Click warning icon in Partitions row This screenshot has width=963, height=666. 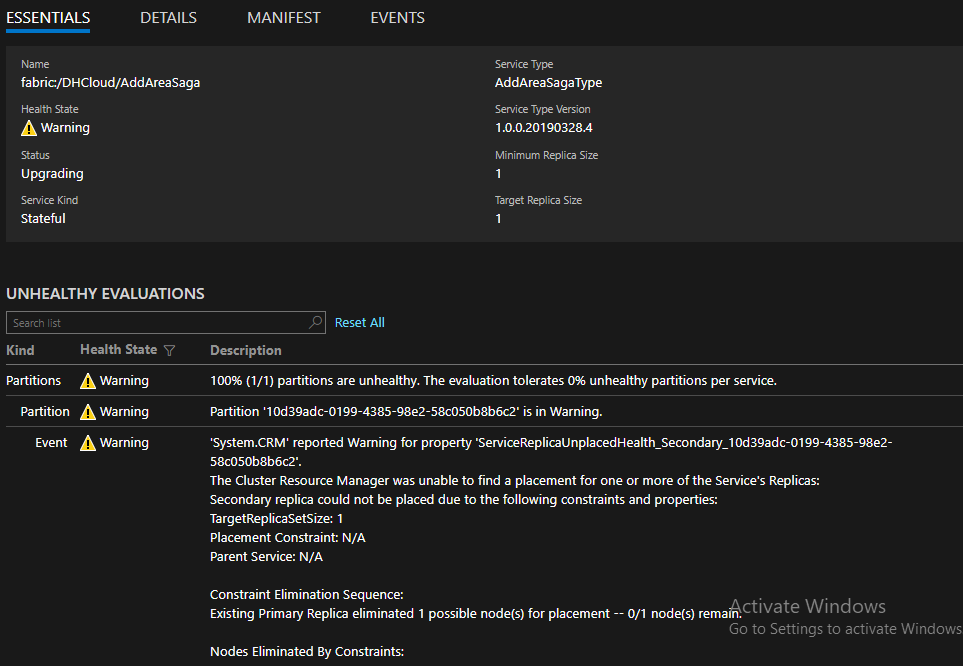click(88, 381)
